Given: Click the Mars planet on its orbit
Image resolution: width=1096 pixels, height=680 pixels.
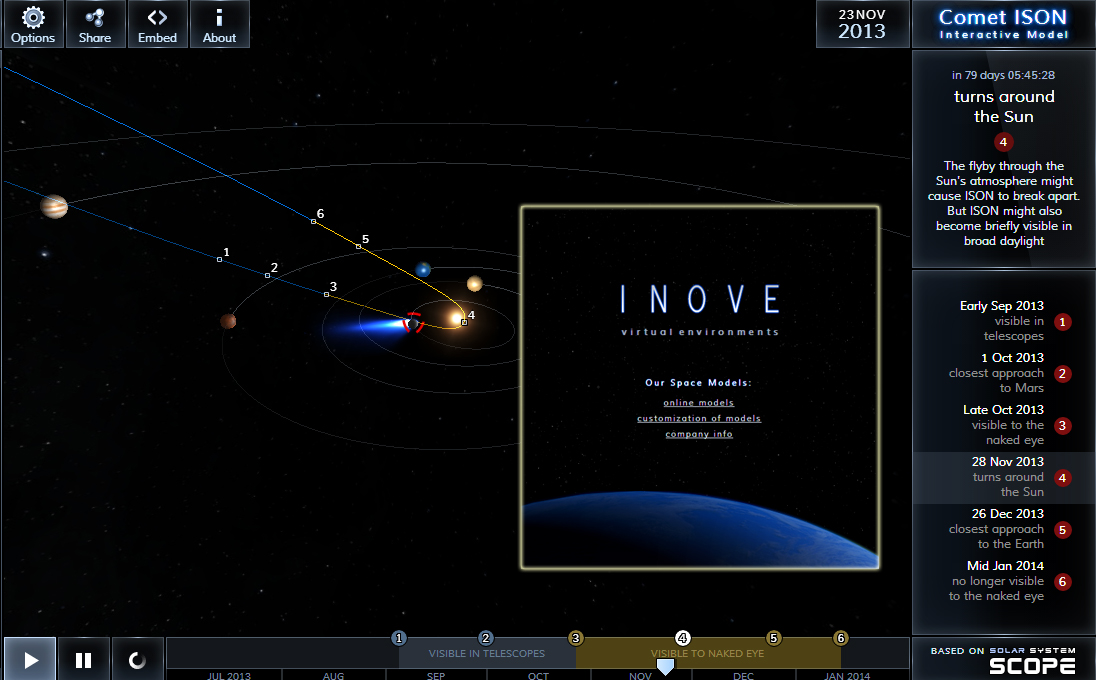Looking at the screenshot, I should point(228,321).
